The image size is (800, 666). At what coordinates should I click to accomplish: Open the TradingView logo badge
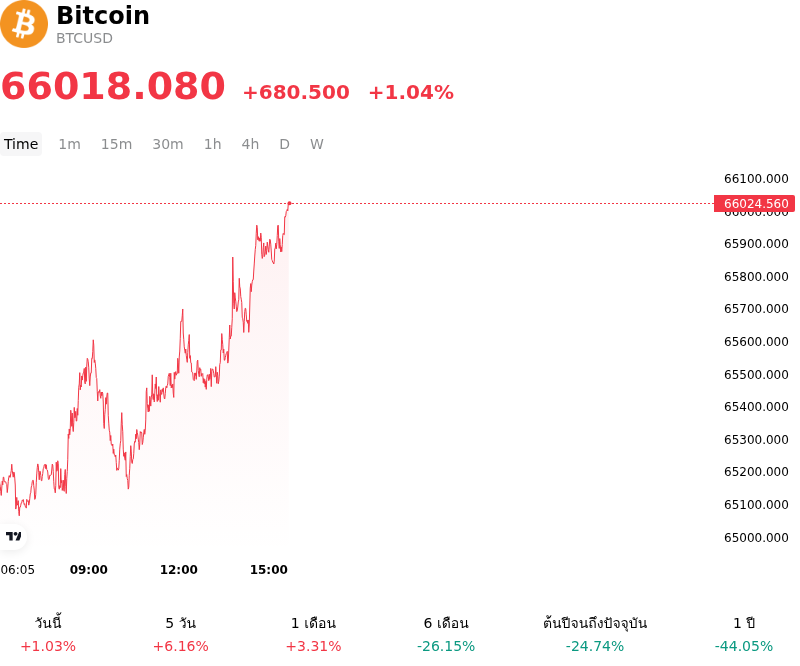13,536
